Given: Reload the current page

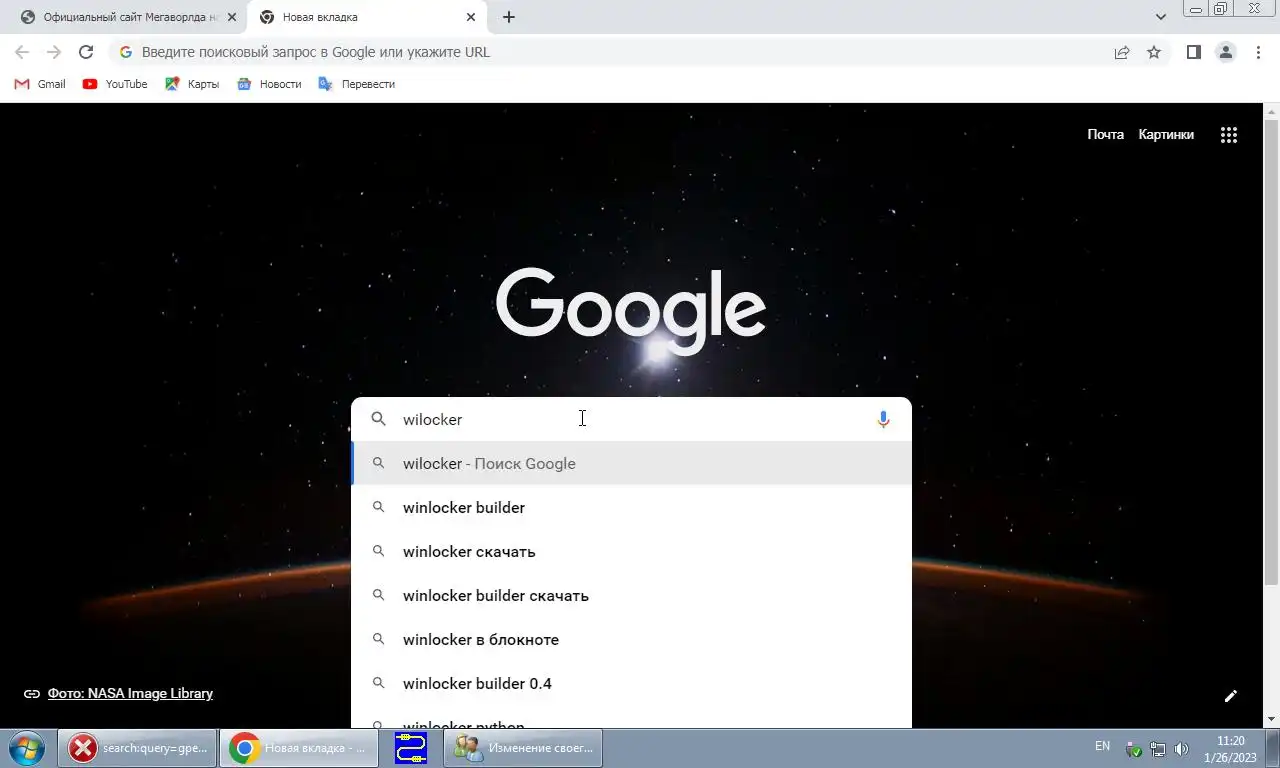Looking at the screenshot, I should pos(86,52).
